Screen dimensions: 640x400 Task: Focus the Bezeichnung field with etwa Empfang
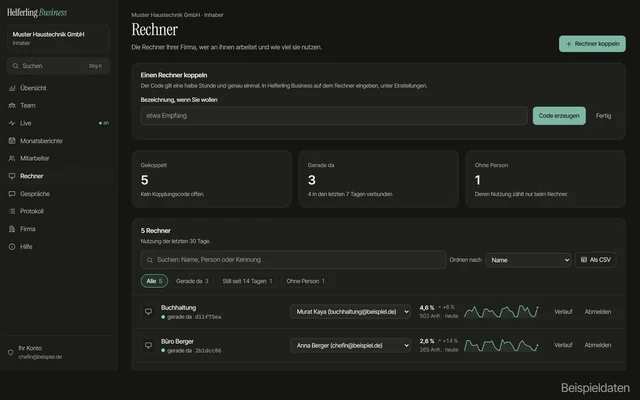point(334,116)
